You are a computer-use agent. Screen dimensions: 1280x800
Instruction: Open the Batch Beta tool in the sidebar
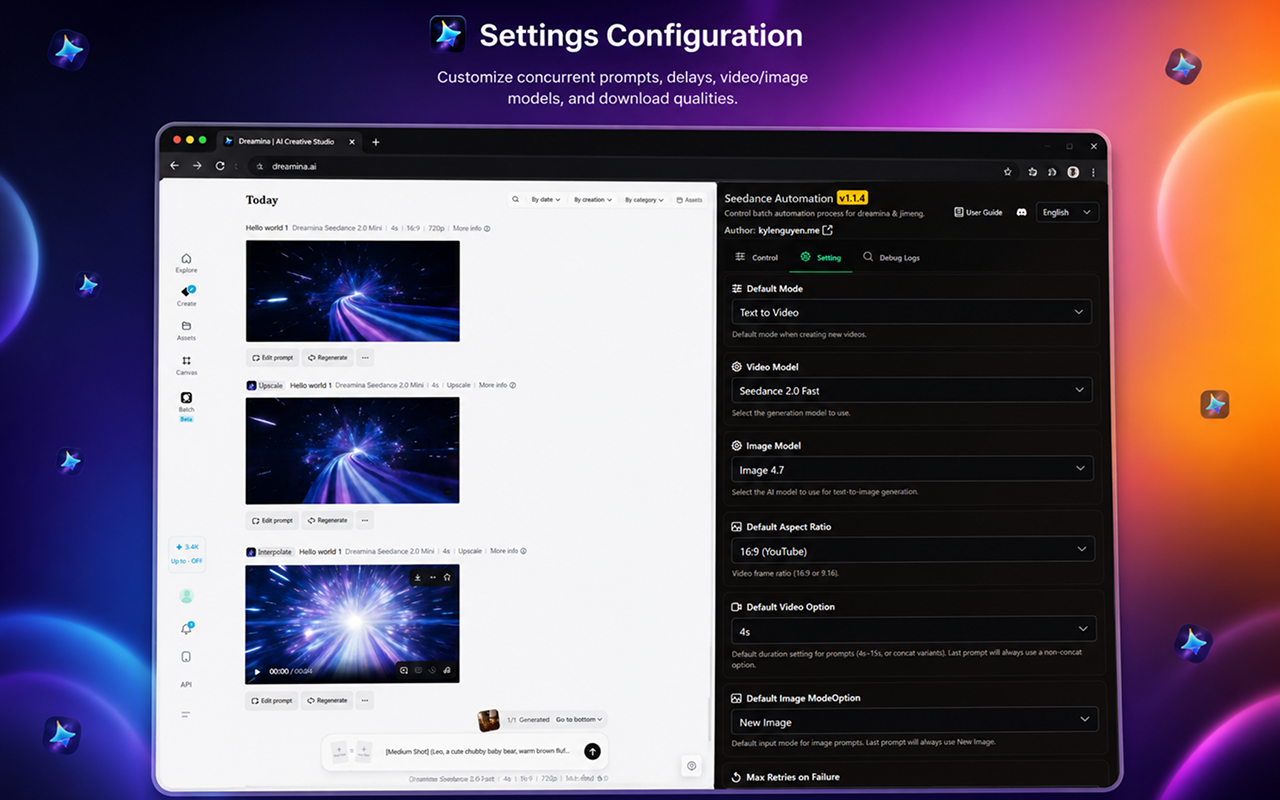tap(186, 405)
